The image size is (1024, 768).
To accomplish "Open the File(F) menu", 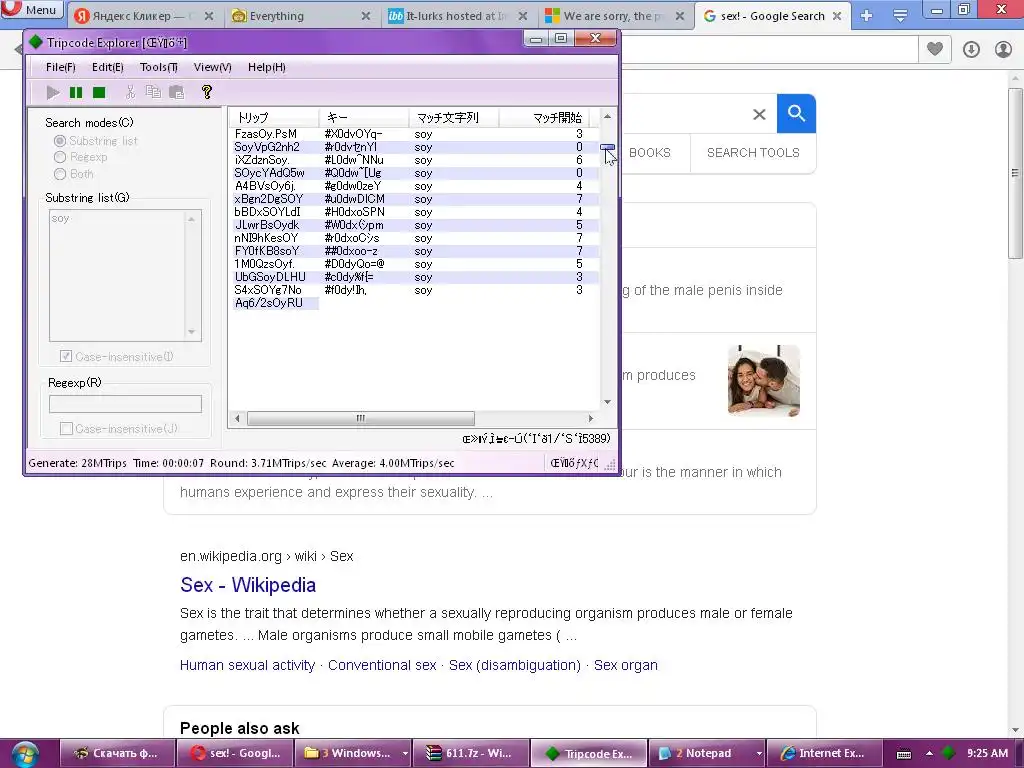I will [61, 67].
